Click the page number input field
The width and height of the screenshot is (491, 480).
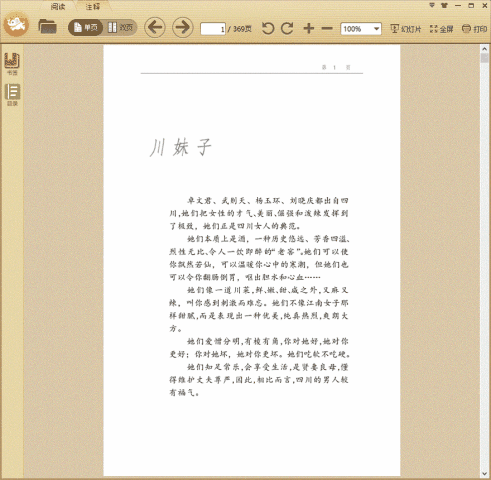(x=213, y=29)
